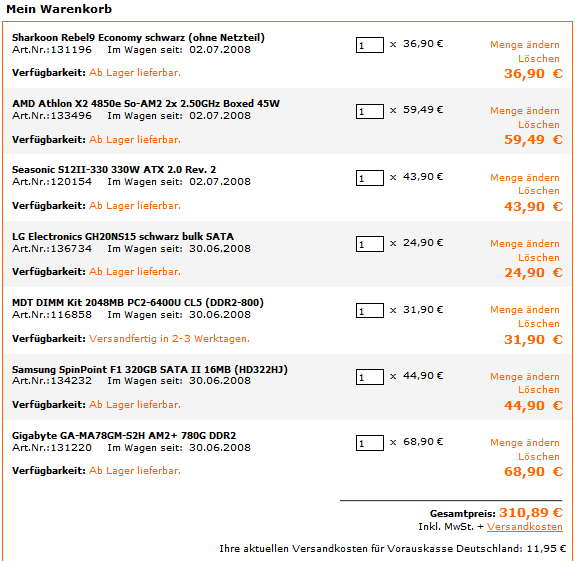Click 'Menge ändern' for Sharkoon Rebel9

(x=525, y=45)
